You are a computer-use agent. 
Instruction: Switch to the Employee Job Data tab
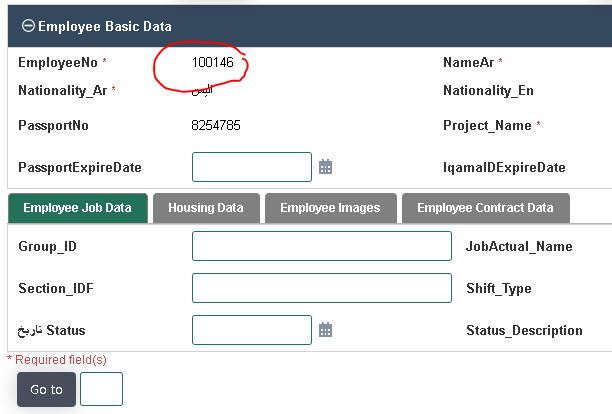coord(78,208)
